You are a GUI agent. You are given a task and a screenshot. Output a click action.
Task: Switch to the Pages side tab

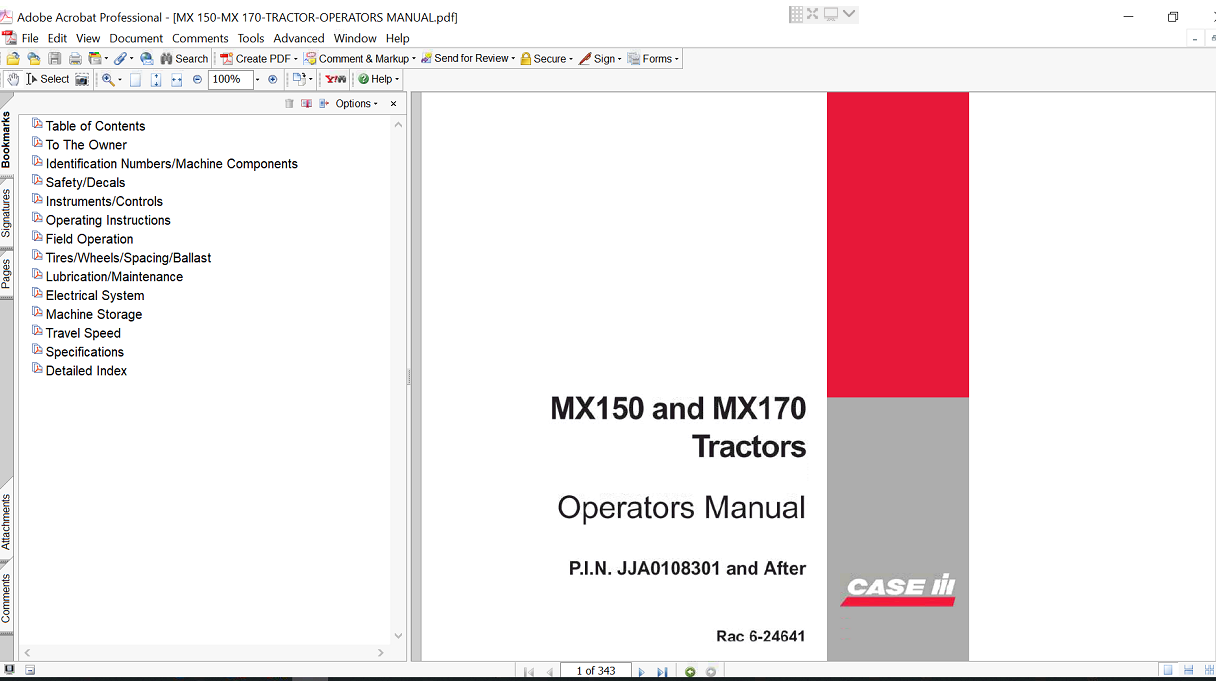point(6,273)
